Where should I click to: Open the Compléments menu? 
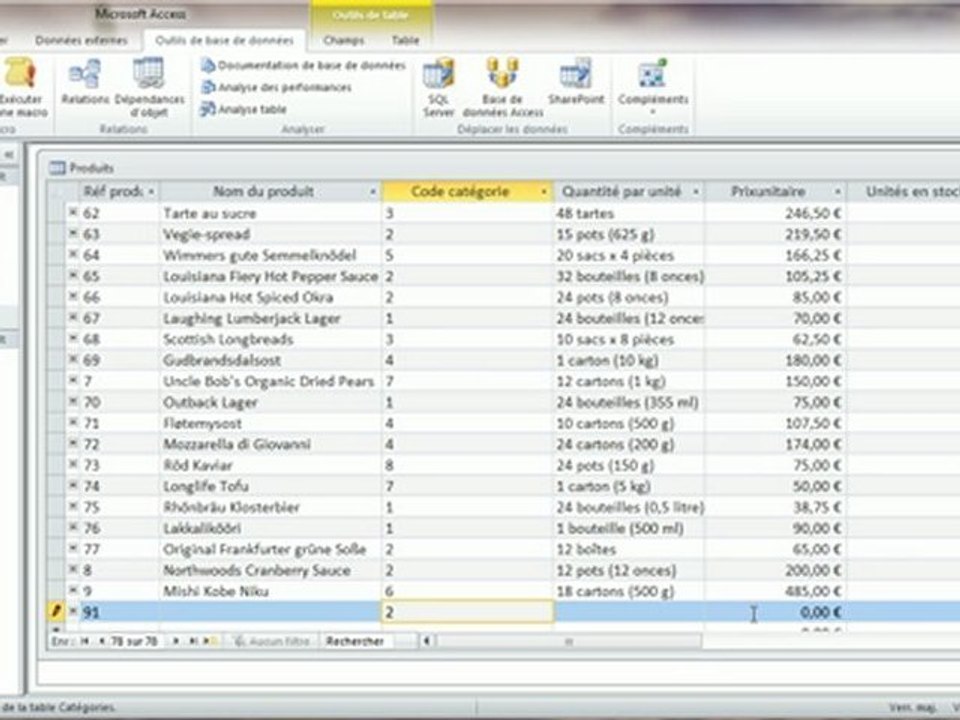pos(653,88)
